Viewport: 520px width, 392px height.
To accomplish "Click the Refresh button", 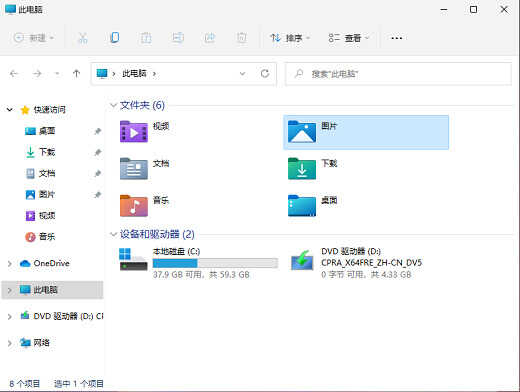I will (x=265, y=74).
